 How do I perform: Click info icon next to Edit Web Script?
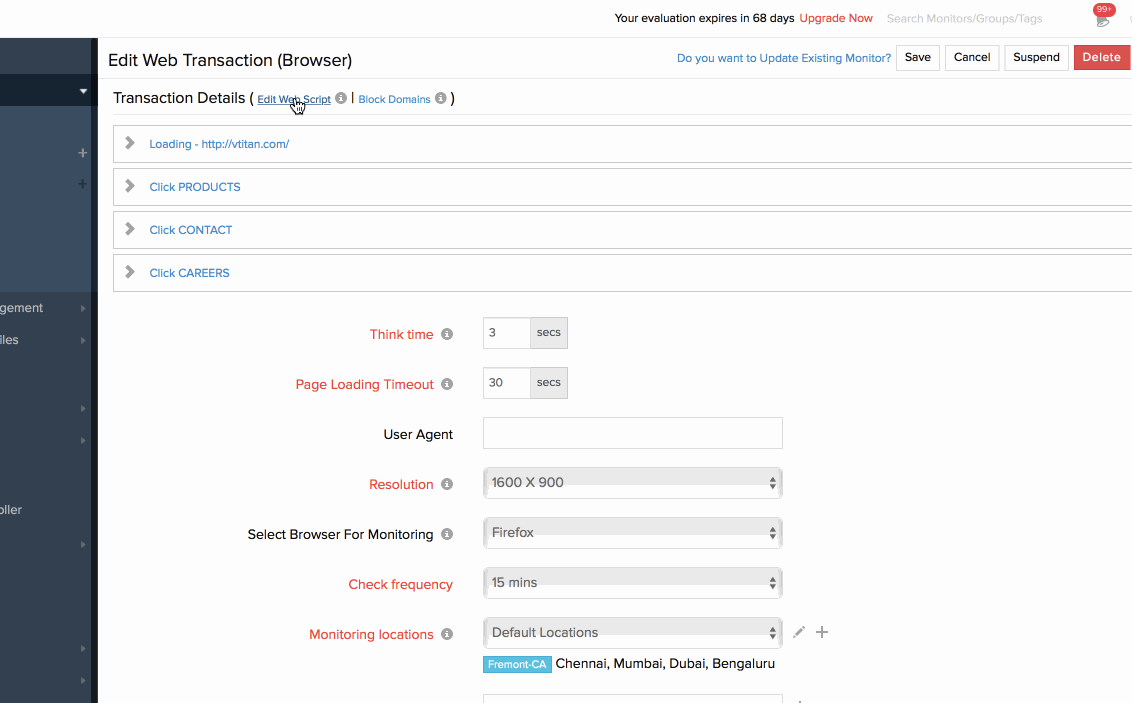[x=341, y=99]
